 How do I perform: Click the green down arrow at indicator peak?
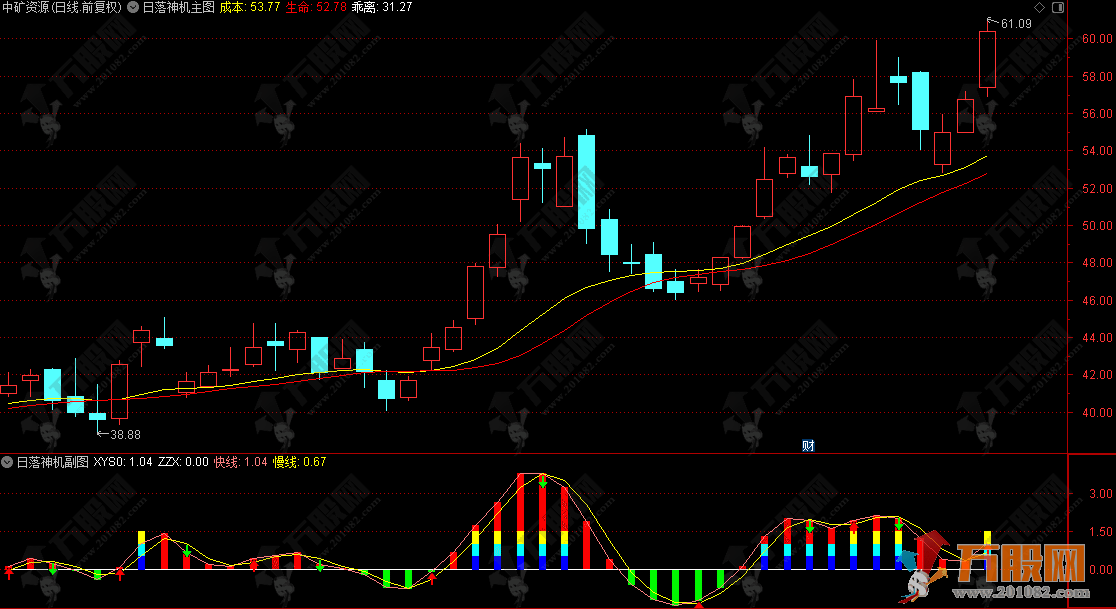coord(542,482)
